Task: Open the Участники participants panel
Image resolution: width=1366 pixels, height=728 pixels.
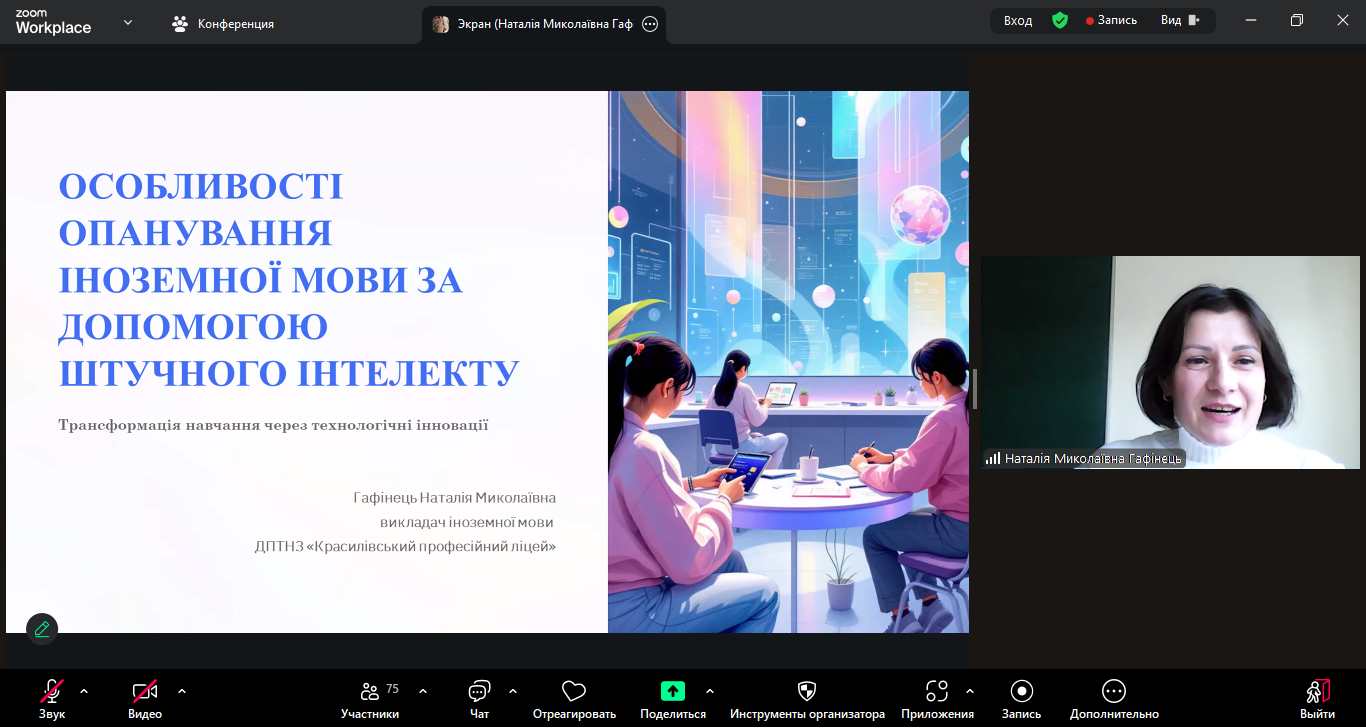Action: 370,691
